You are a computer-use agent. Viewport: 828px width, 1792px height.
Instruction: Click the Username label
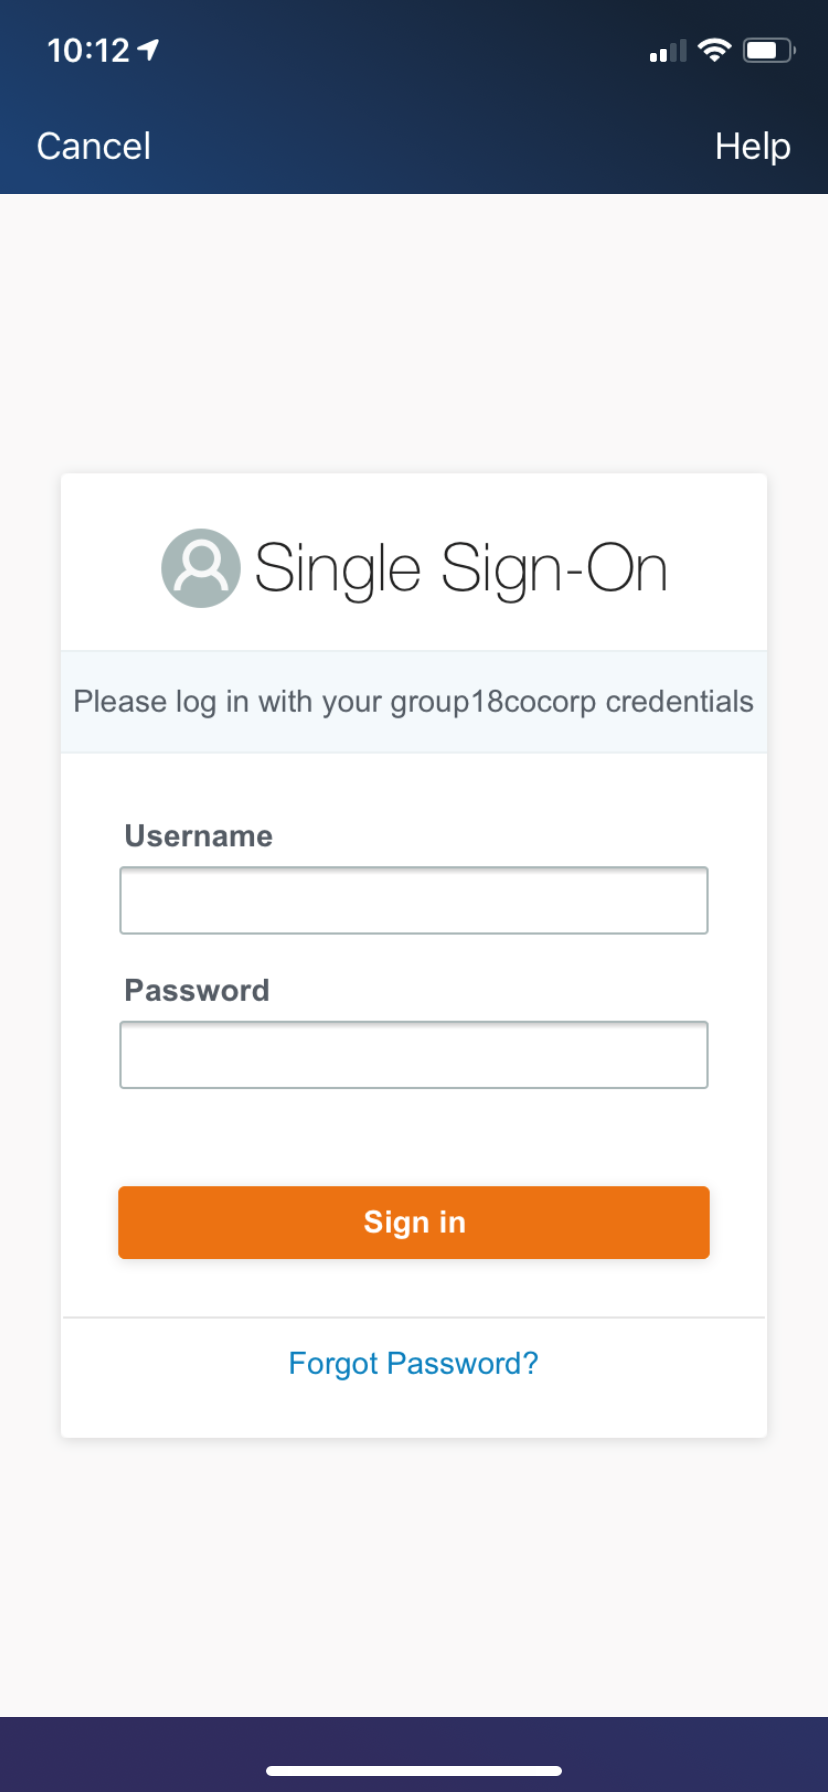[x=199, y=836]
